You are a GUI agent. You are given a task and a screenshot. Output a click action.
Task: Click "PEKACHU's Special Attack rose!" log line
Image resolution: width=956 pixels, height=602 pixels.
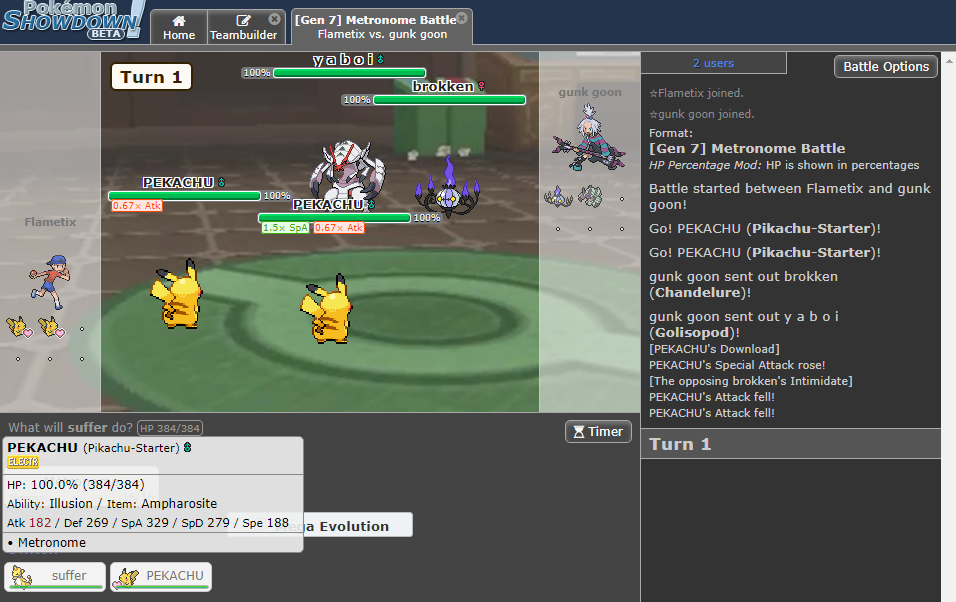(737, 365)
